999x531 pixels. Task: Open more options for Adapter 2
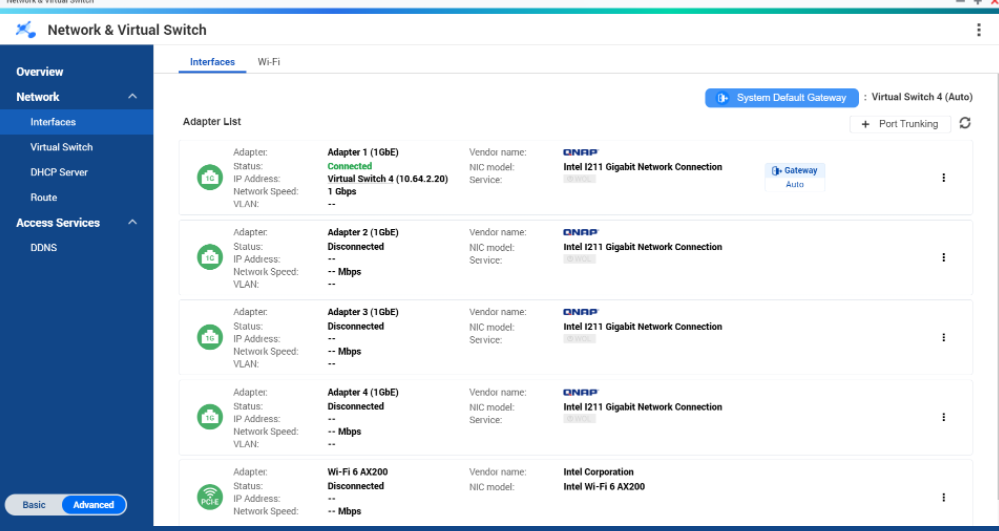coord(944,258)
